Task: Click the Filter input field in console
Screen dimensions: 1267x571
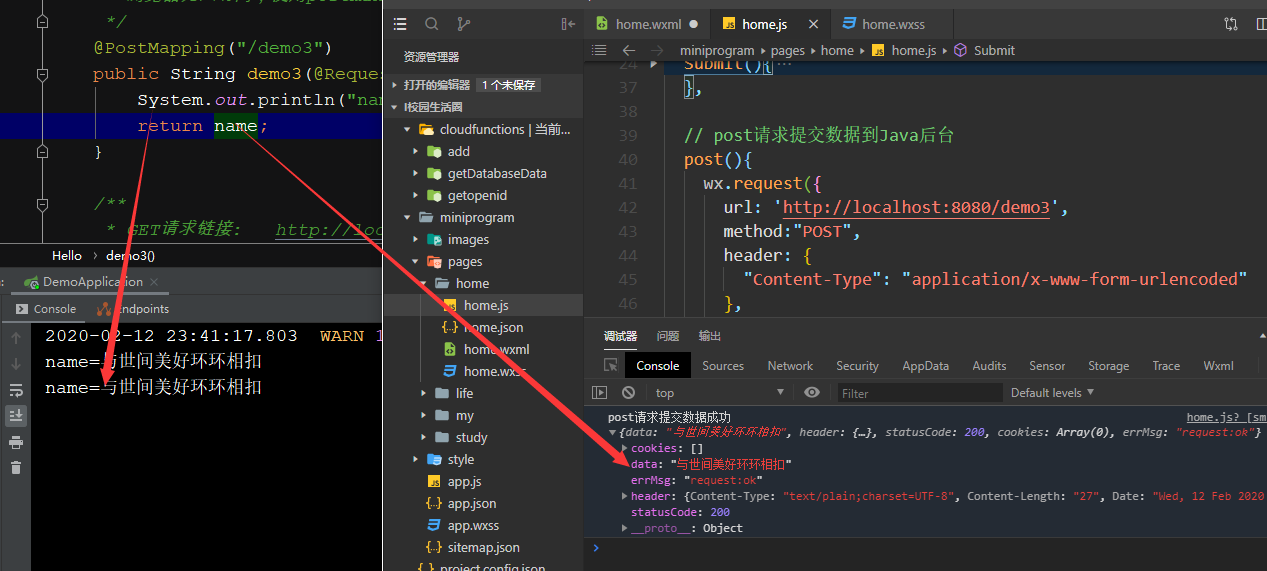Action: click(920, 393)
